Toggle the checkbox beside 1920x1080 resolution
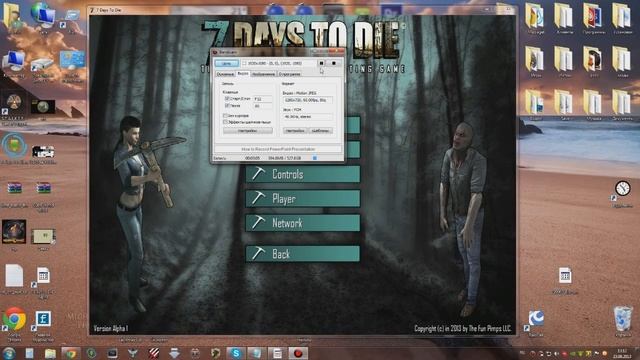Viewport: 640px width, 360px height. pos(244,63)
